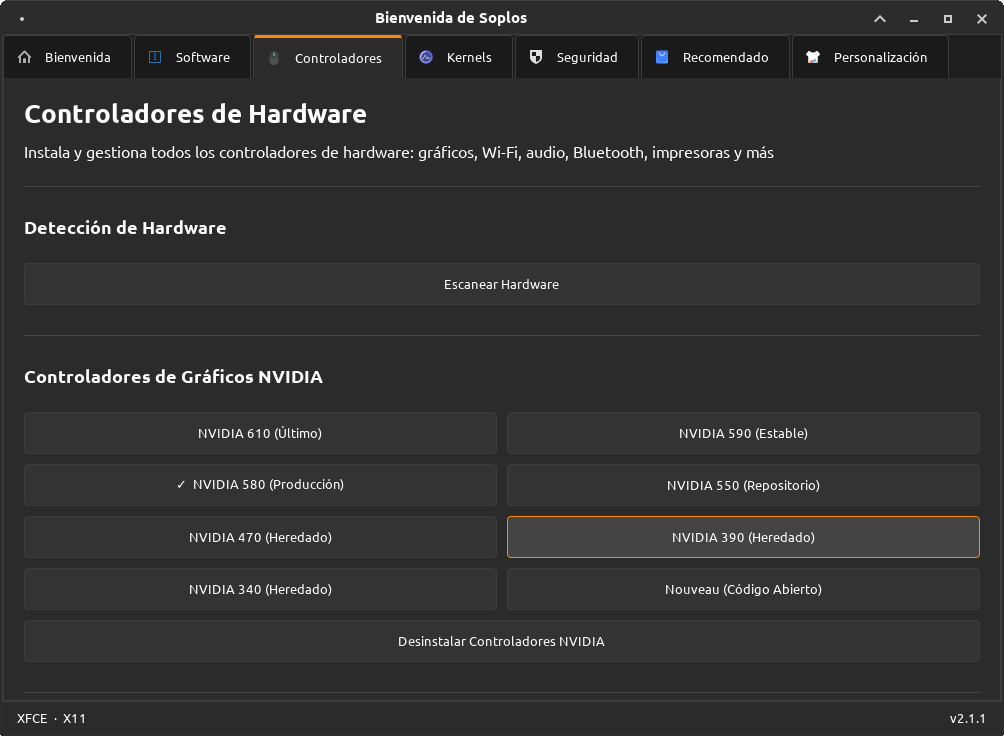Click the Controladores de Hardware heading

[x=195, y=114]
